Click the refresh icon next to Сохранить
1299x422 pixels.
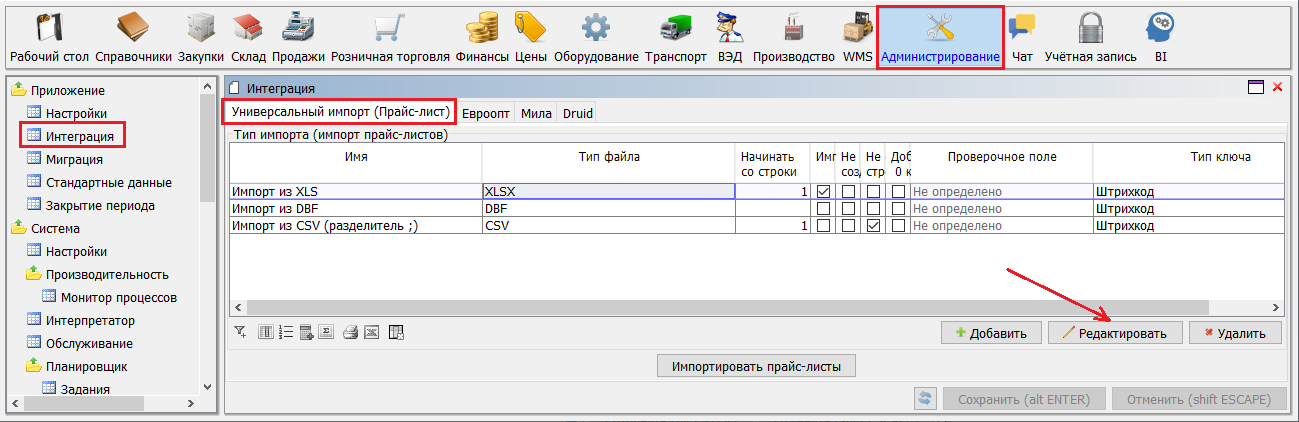point(925,399)
